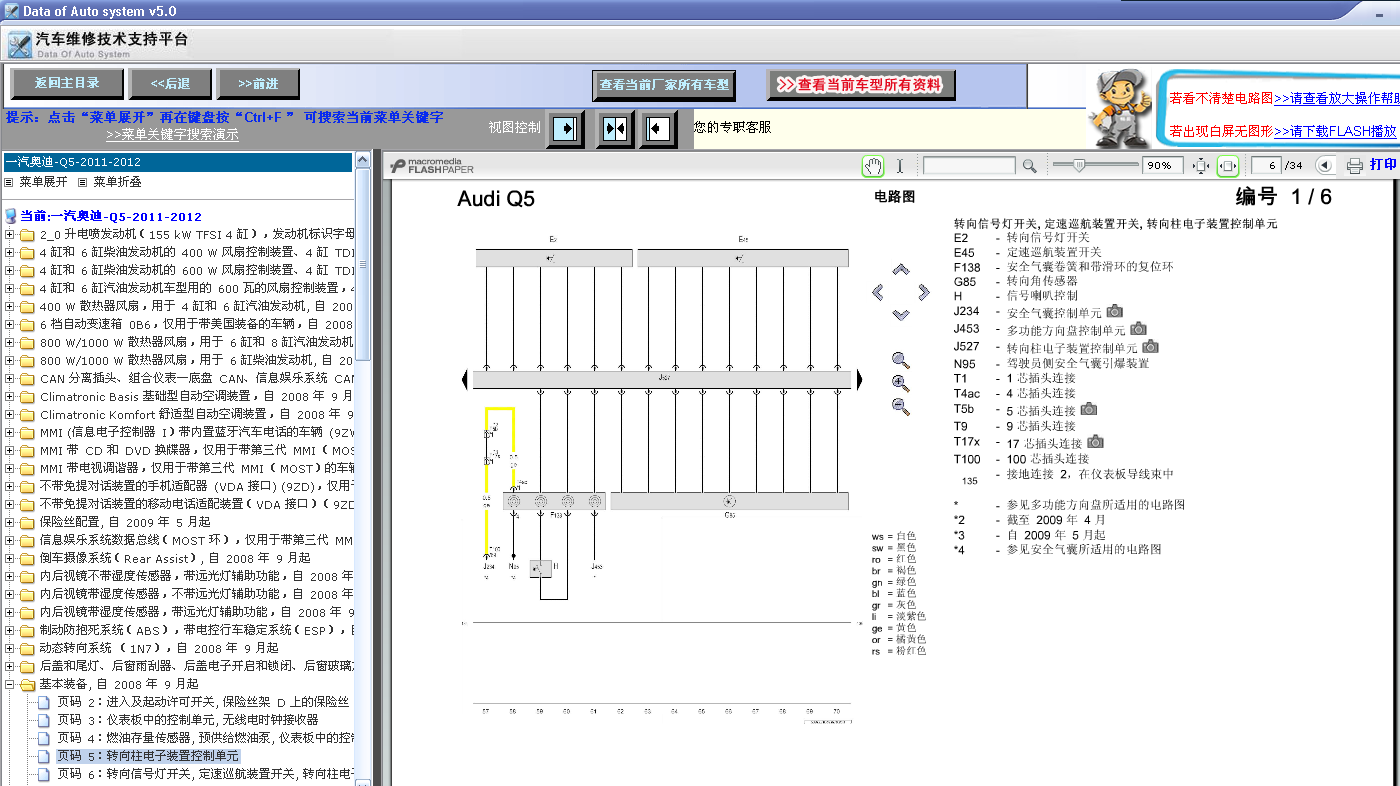Viewport: 1400px width, 786px height.
Task: Click camera icon next to T17x
Action: click(1096, 441)
